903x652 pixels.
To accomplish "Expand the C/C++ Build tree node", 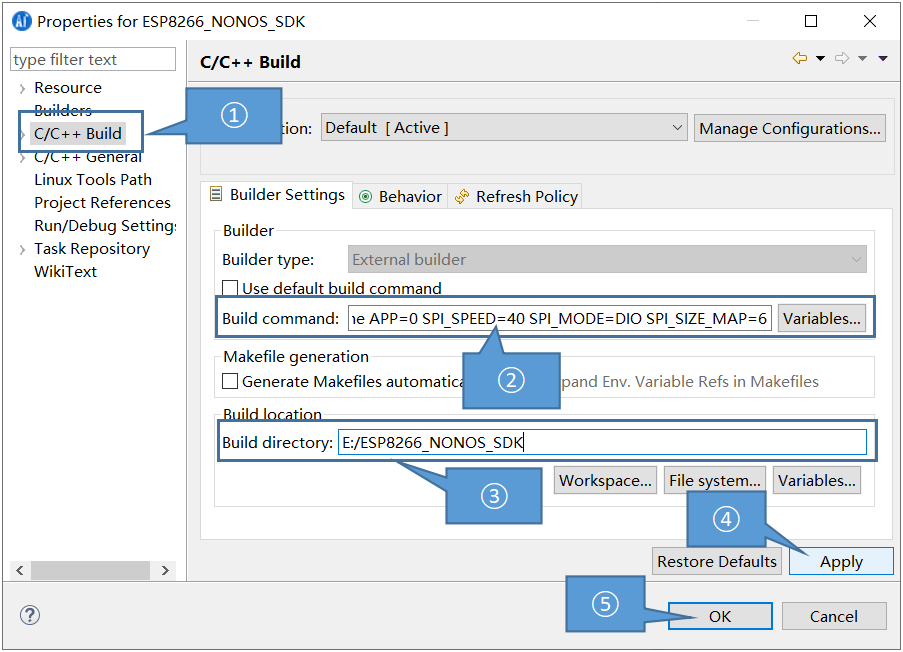I will pos(23,135).
